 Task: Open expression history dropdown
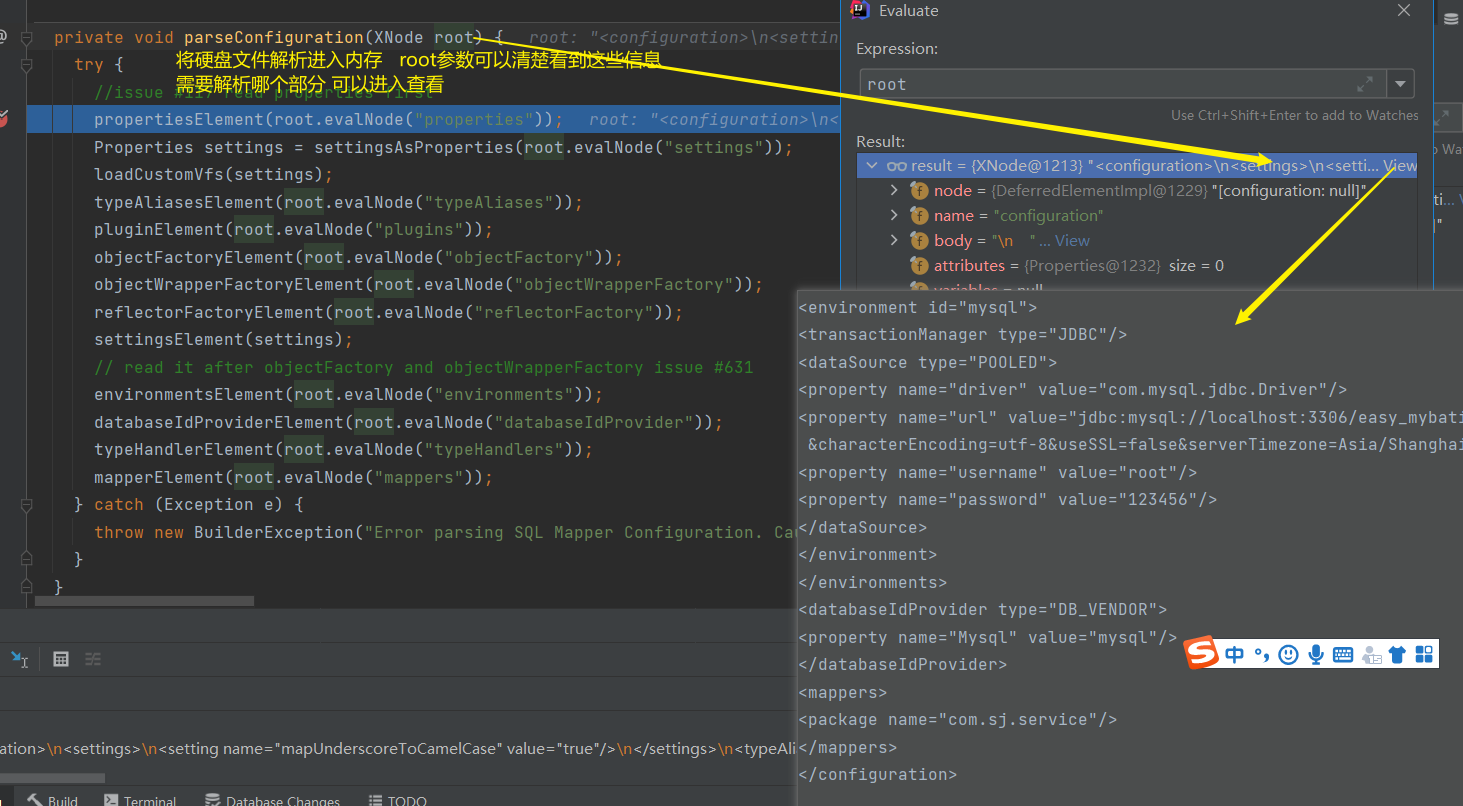pos(1401,84)
